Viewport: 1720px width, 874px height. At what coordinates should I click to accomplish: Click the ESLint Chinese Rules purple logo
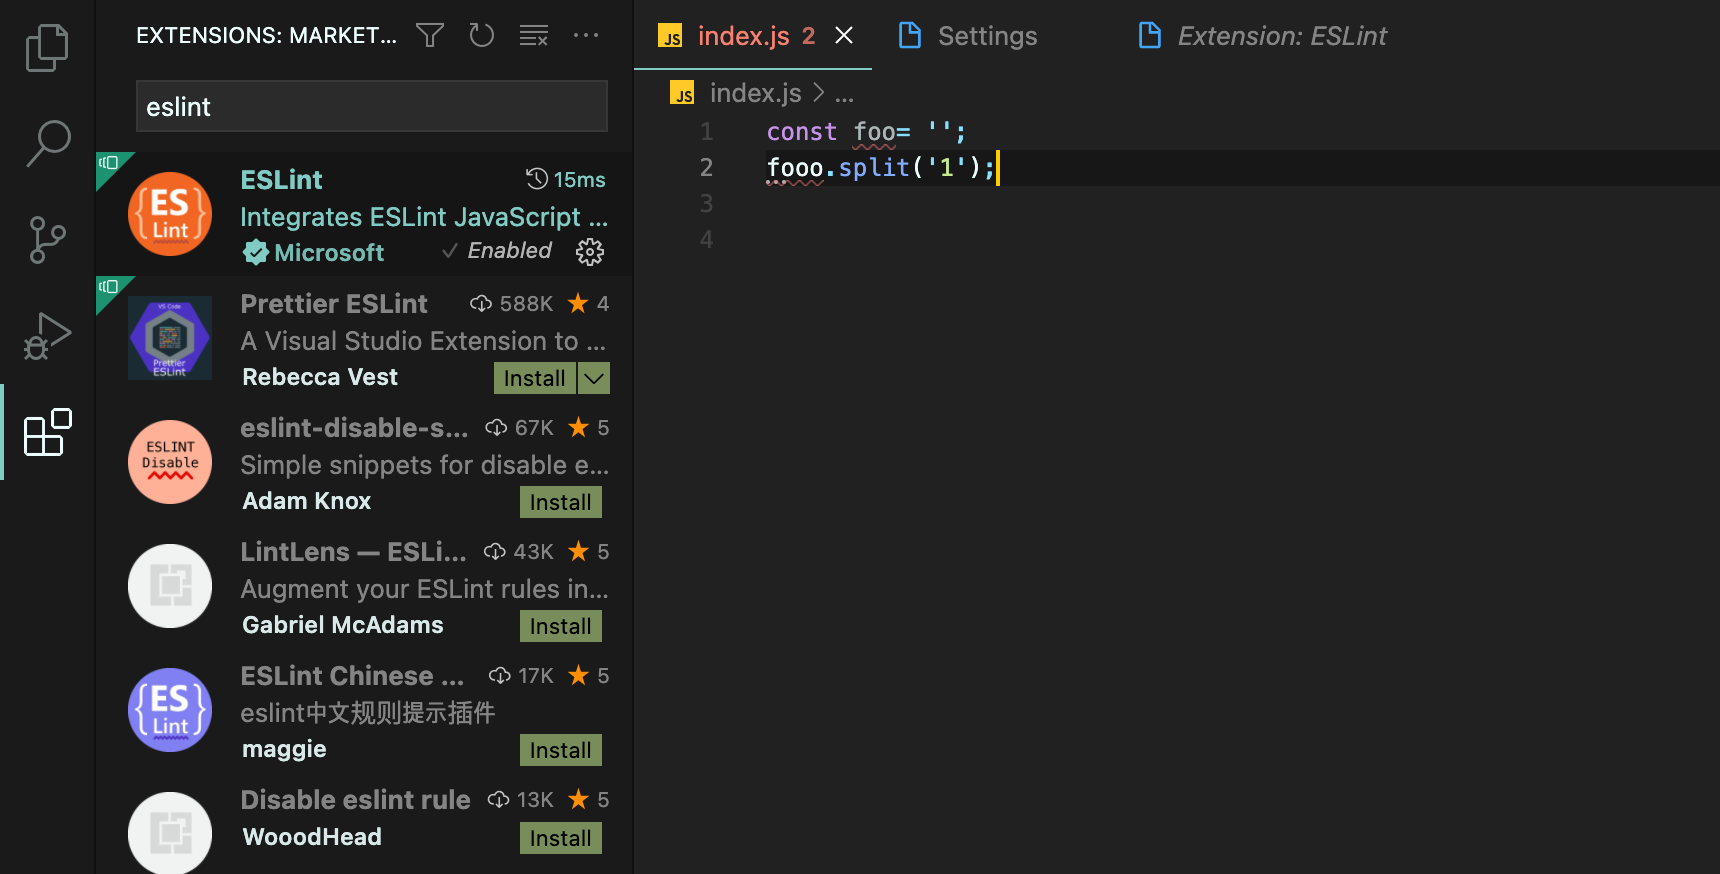pyautogui.click(x=170, y=710)
